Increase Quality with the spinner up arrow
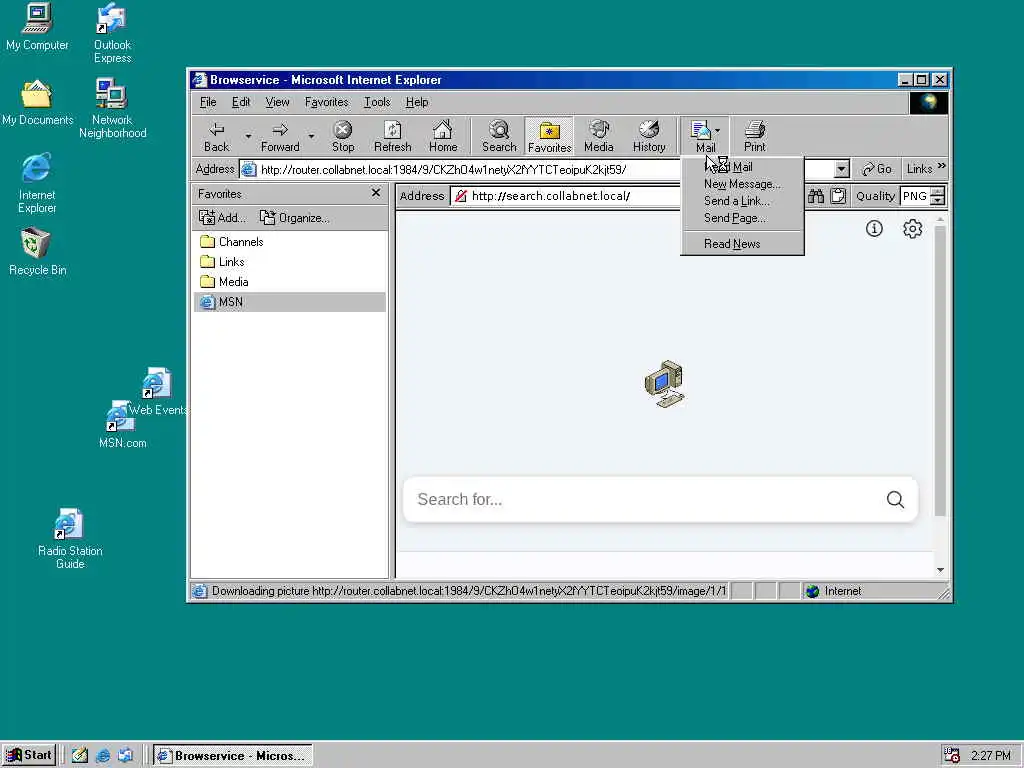This screenshot has height=768, width=1024. pyautogui.click(x=938, y=191)
